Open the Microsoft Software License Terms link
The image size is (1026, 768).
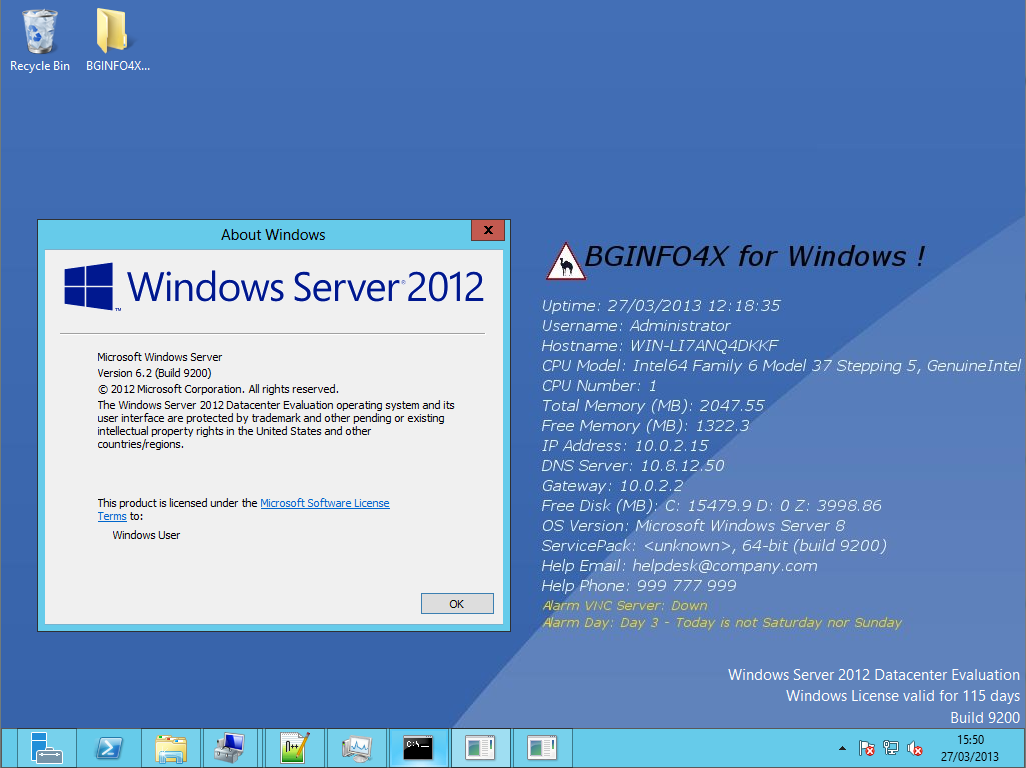click(x=324, y=503)
